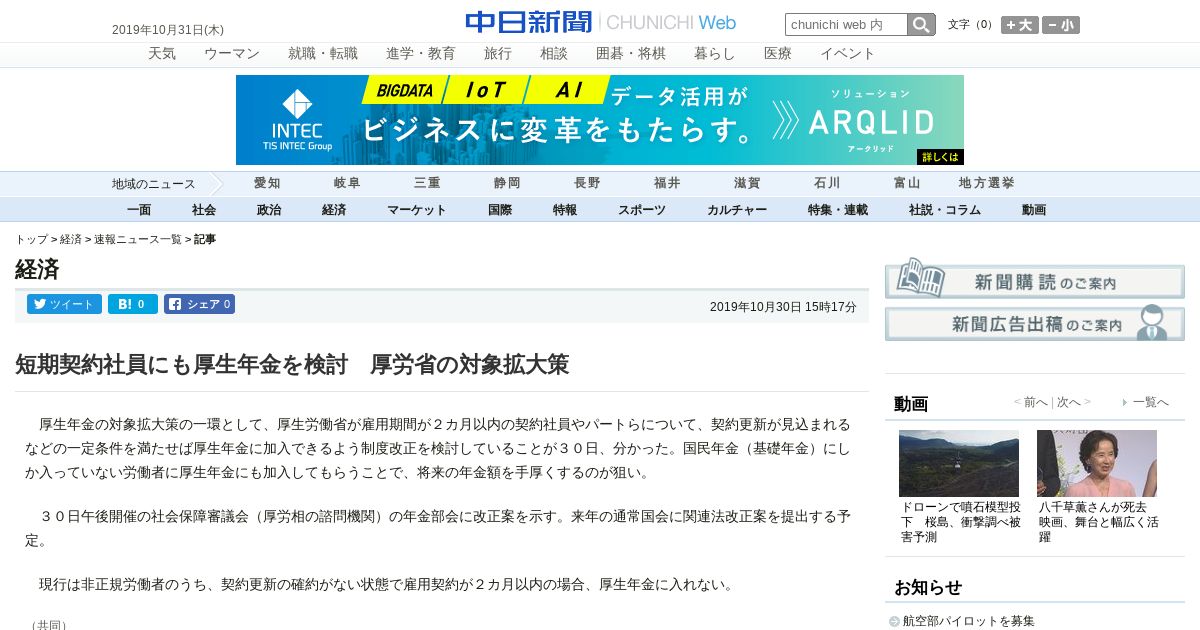Select 三重 regional news
This screenshot has width=1200, height=630.
pos(427,183)
